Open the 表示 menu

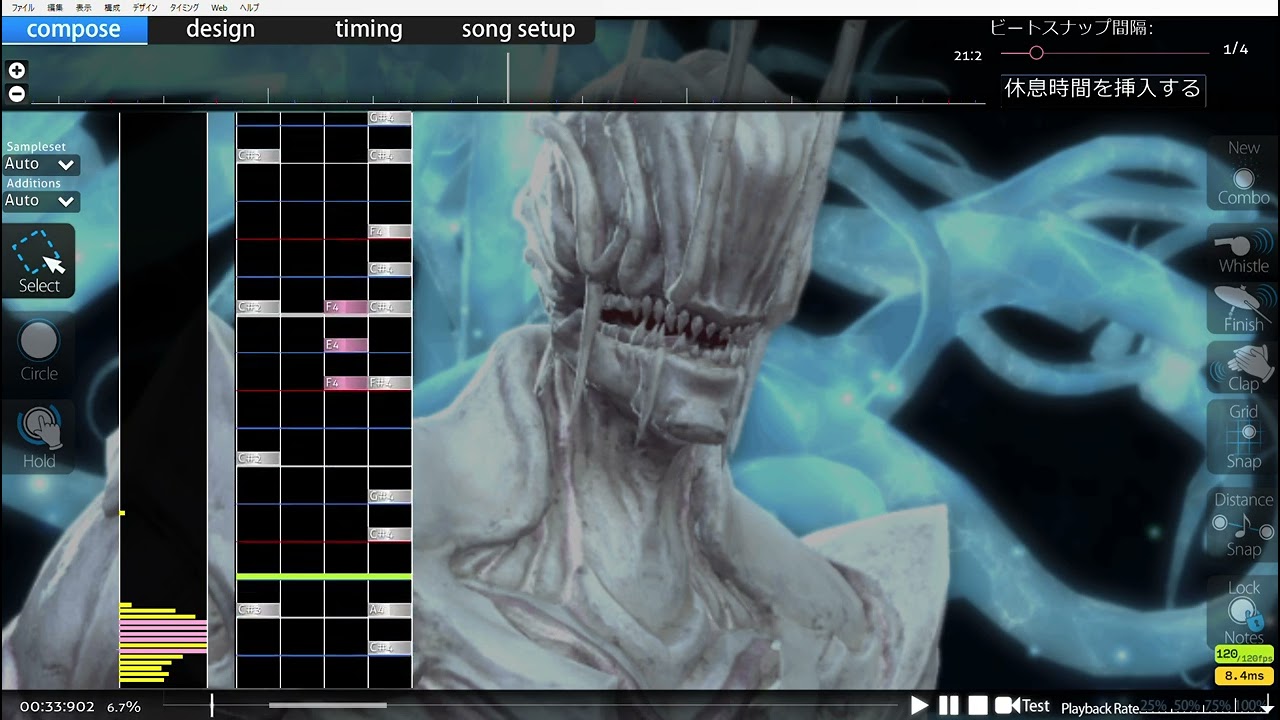[x=84, y=8]
